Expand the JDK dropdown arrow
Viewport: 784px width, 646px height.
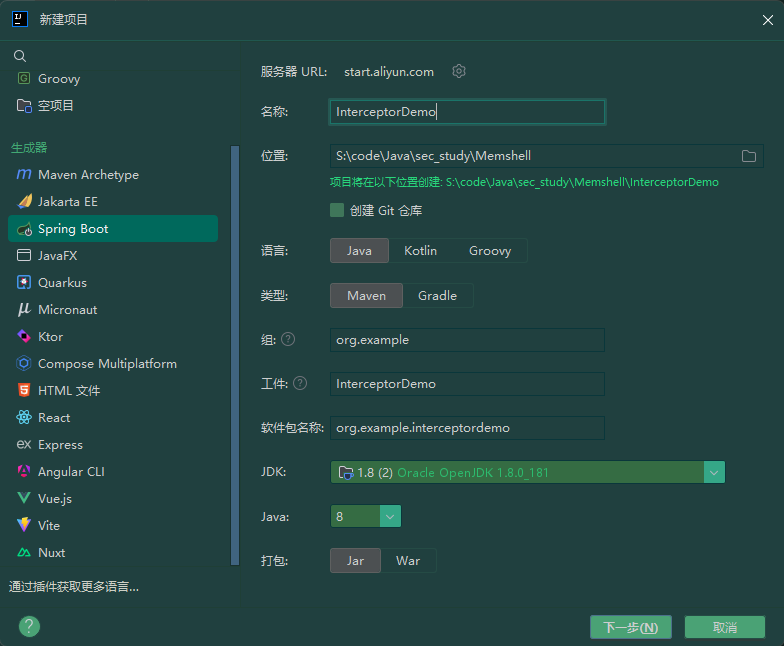[714, 472]
